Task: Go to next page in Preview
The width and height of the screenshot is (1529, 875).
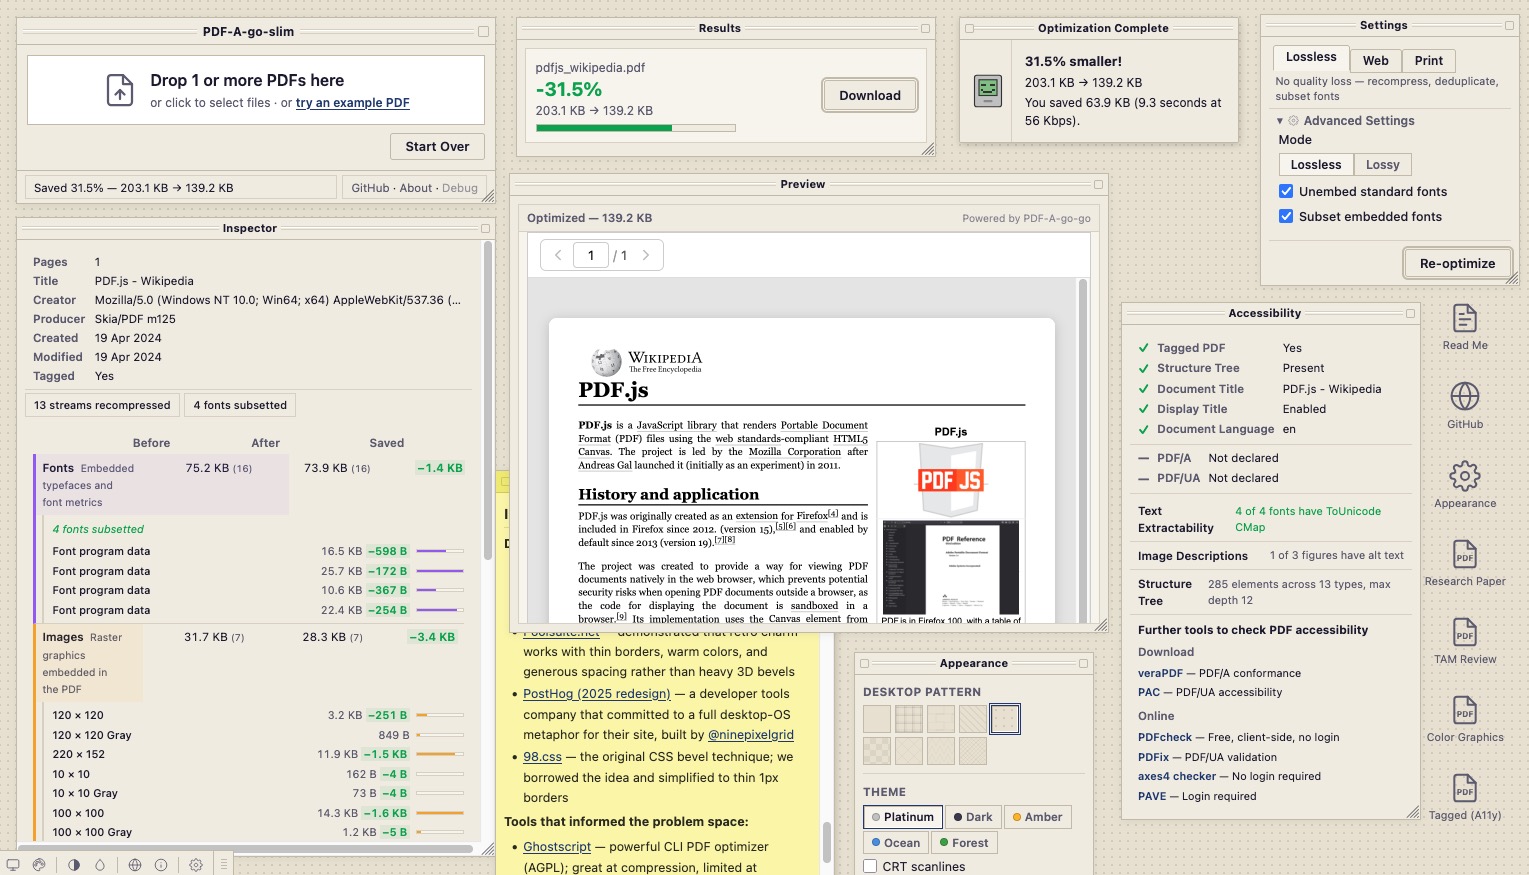Action: tap(646, 255)
